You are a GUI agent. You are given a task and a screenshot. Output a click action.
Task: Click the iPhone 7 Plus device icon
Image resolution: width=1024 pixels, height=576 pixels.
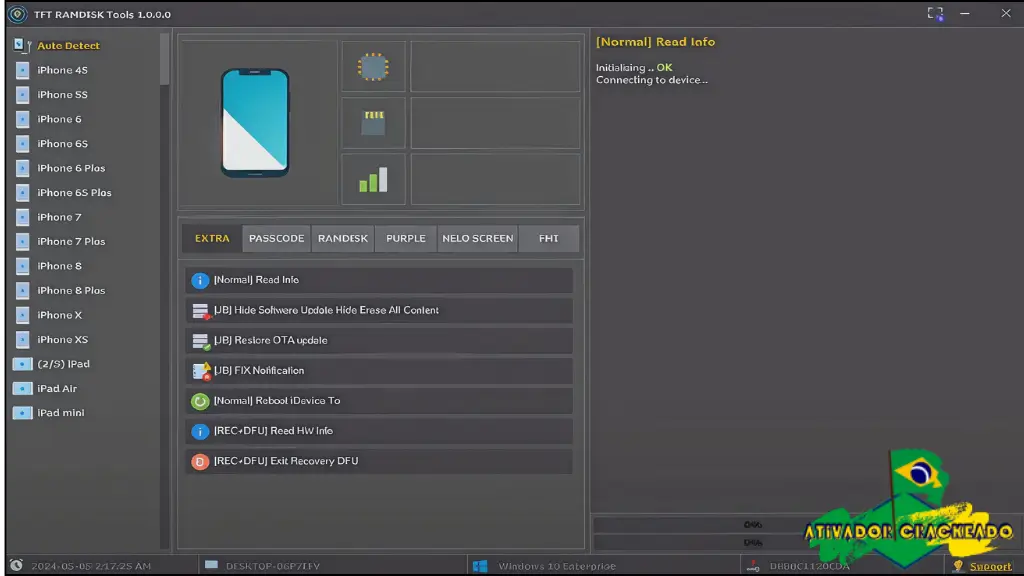22,242
